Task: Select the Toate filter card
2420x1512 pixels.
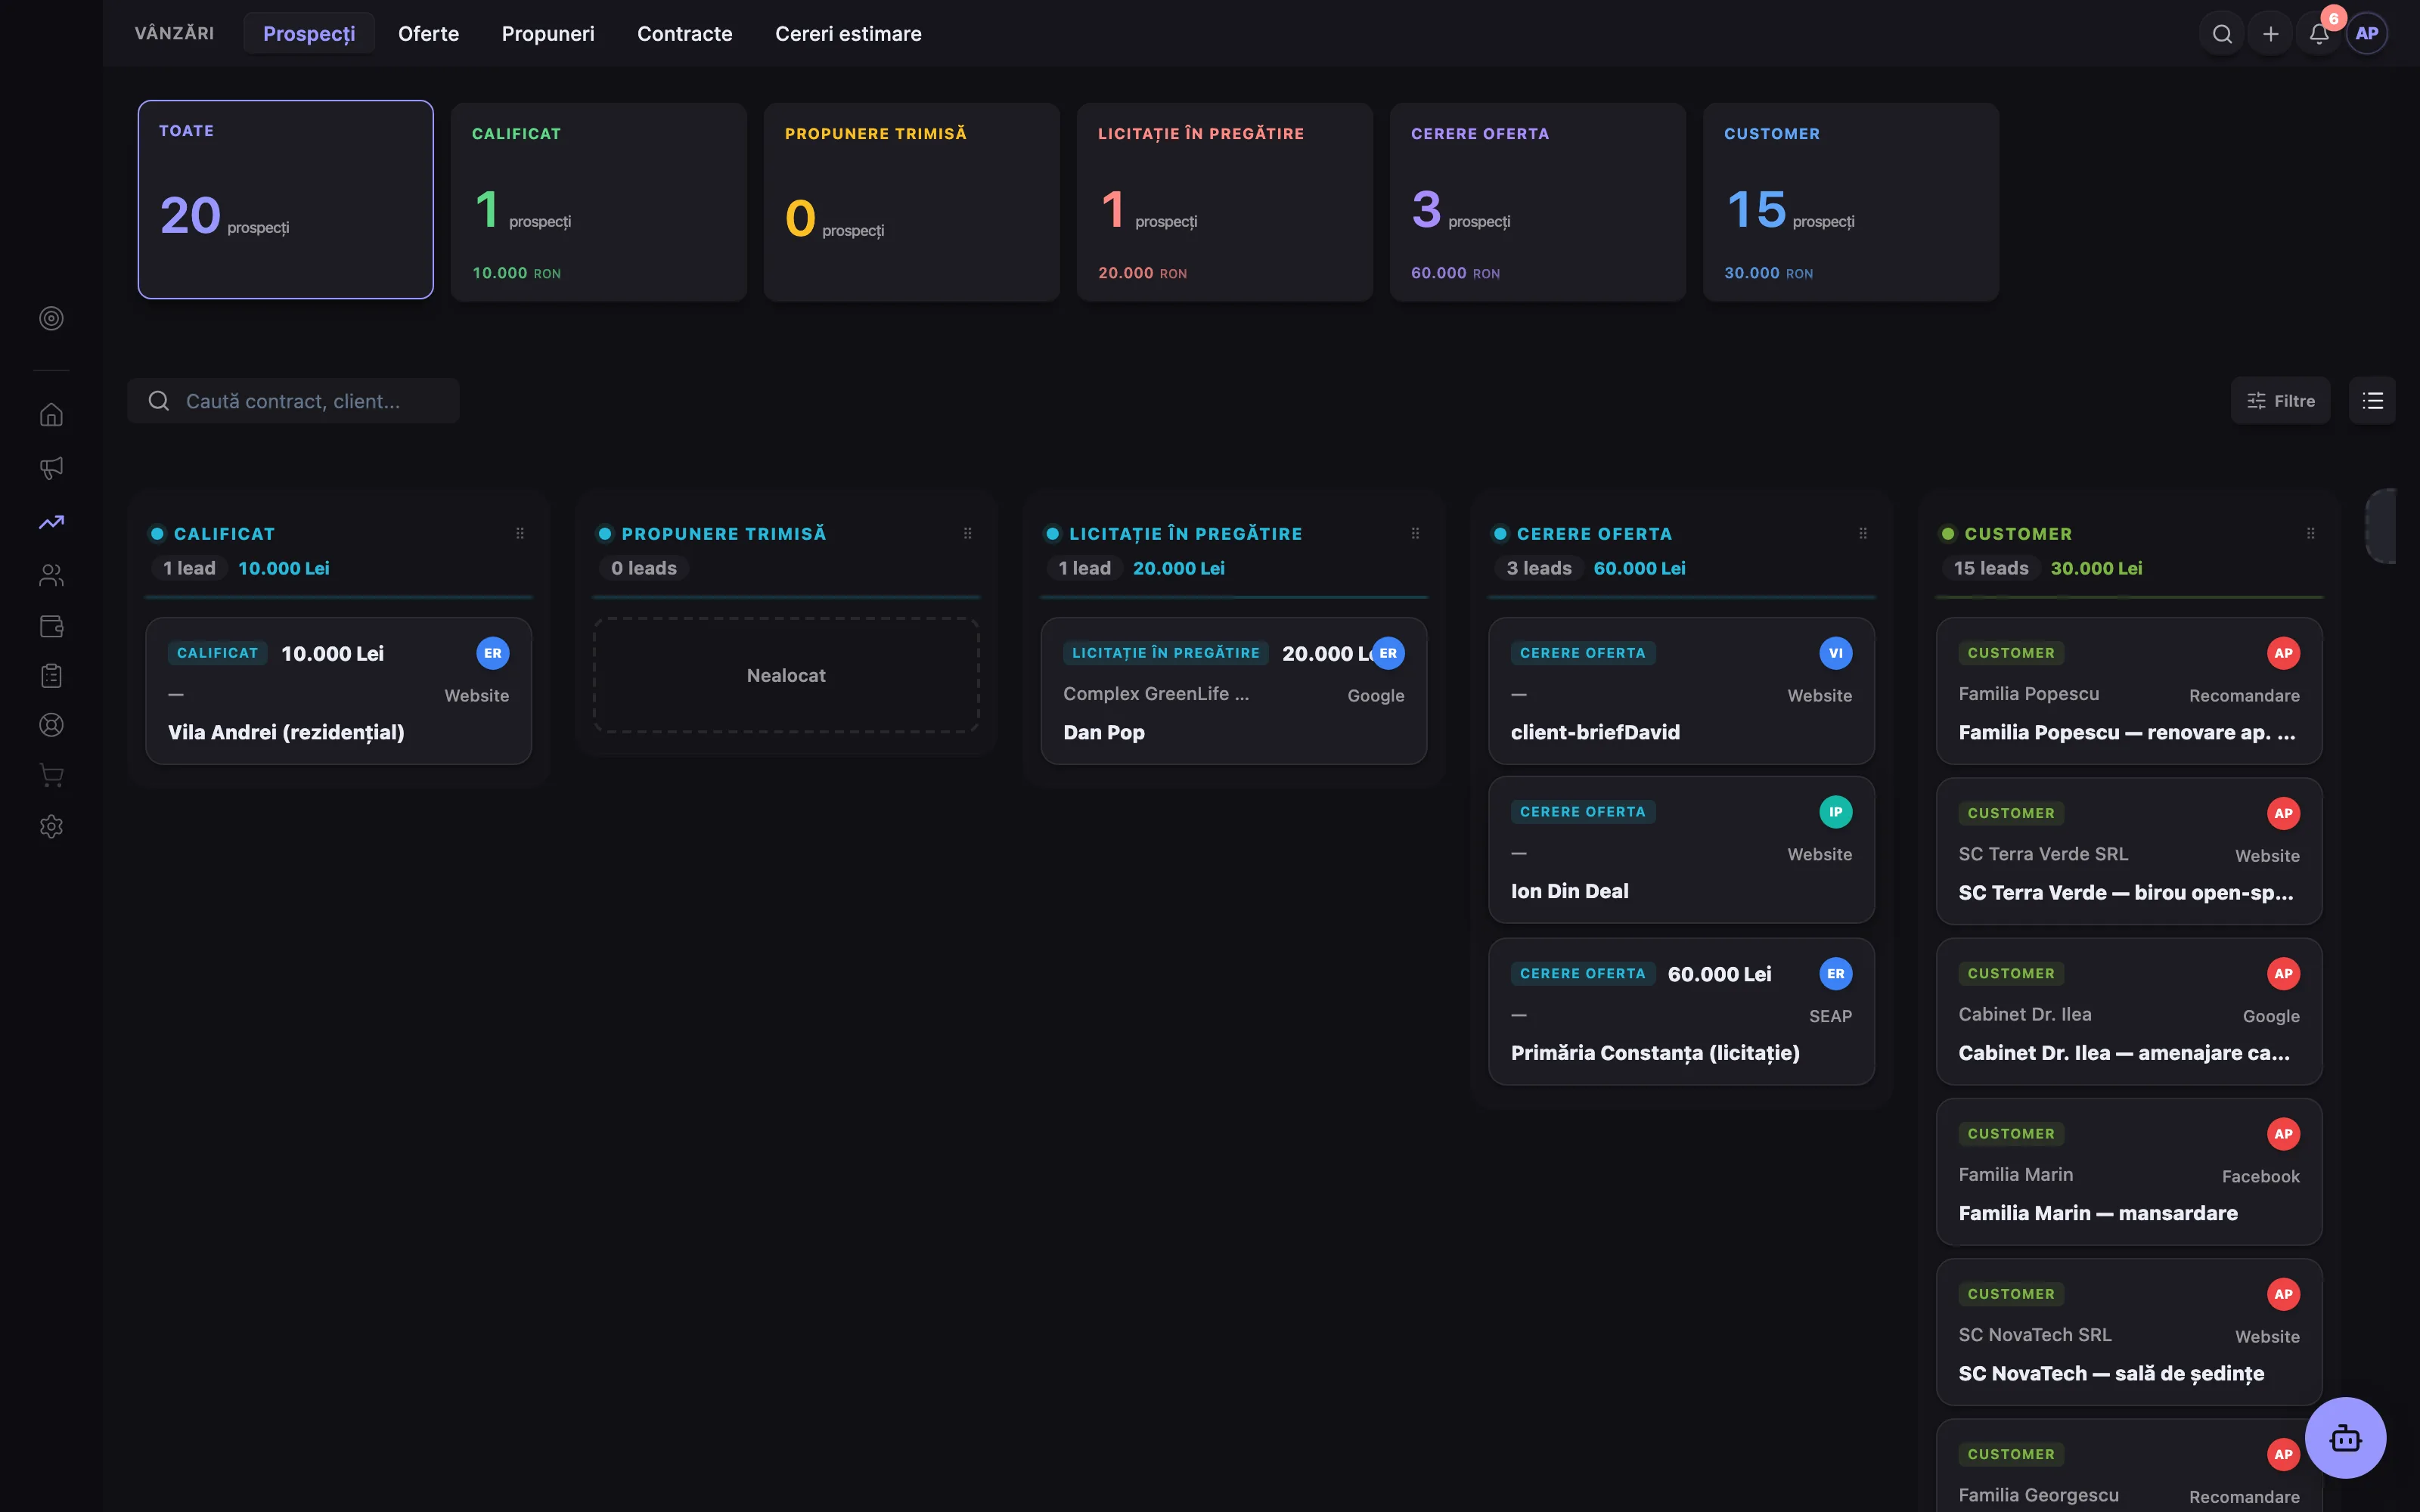Action: (286, 199)
